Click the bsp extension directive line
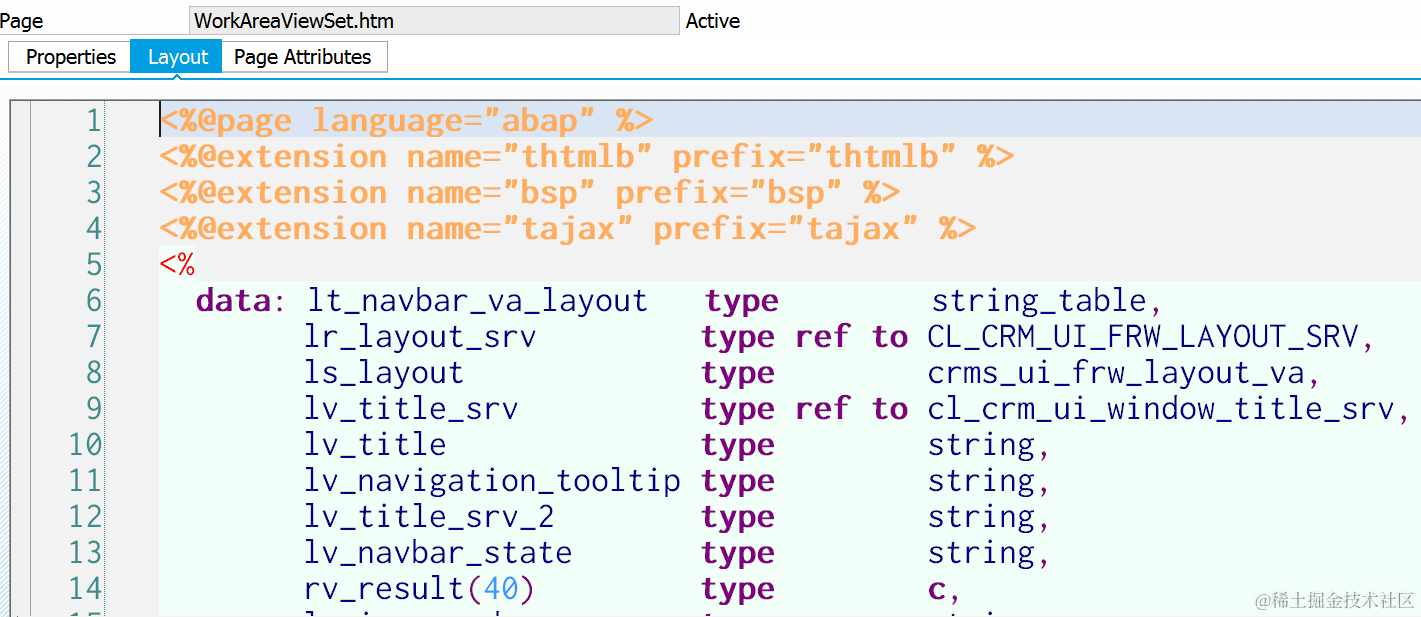This screenshot has width=1421, height=617. (530, 193)
